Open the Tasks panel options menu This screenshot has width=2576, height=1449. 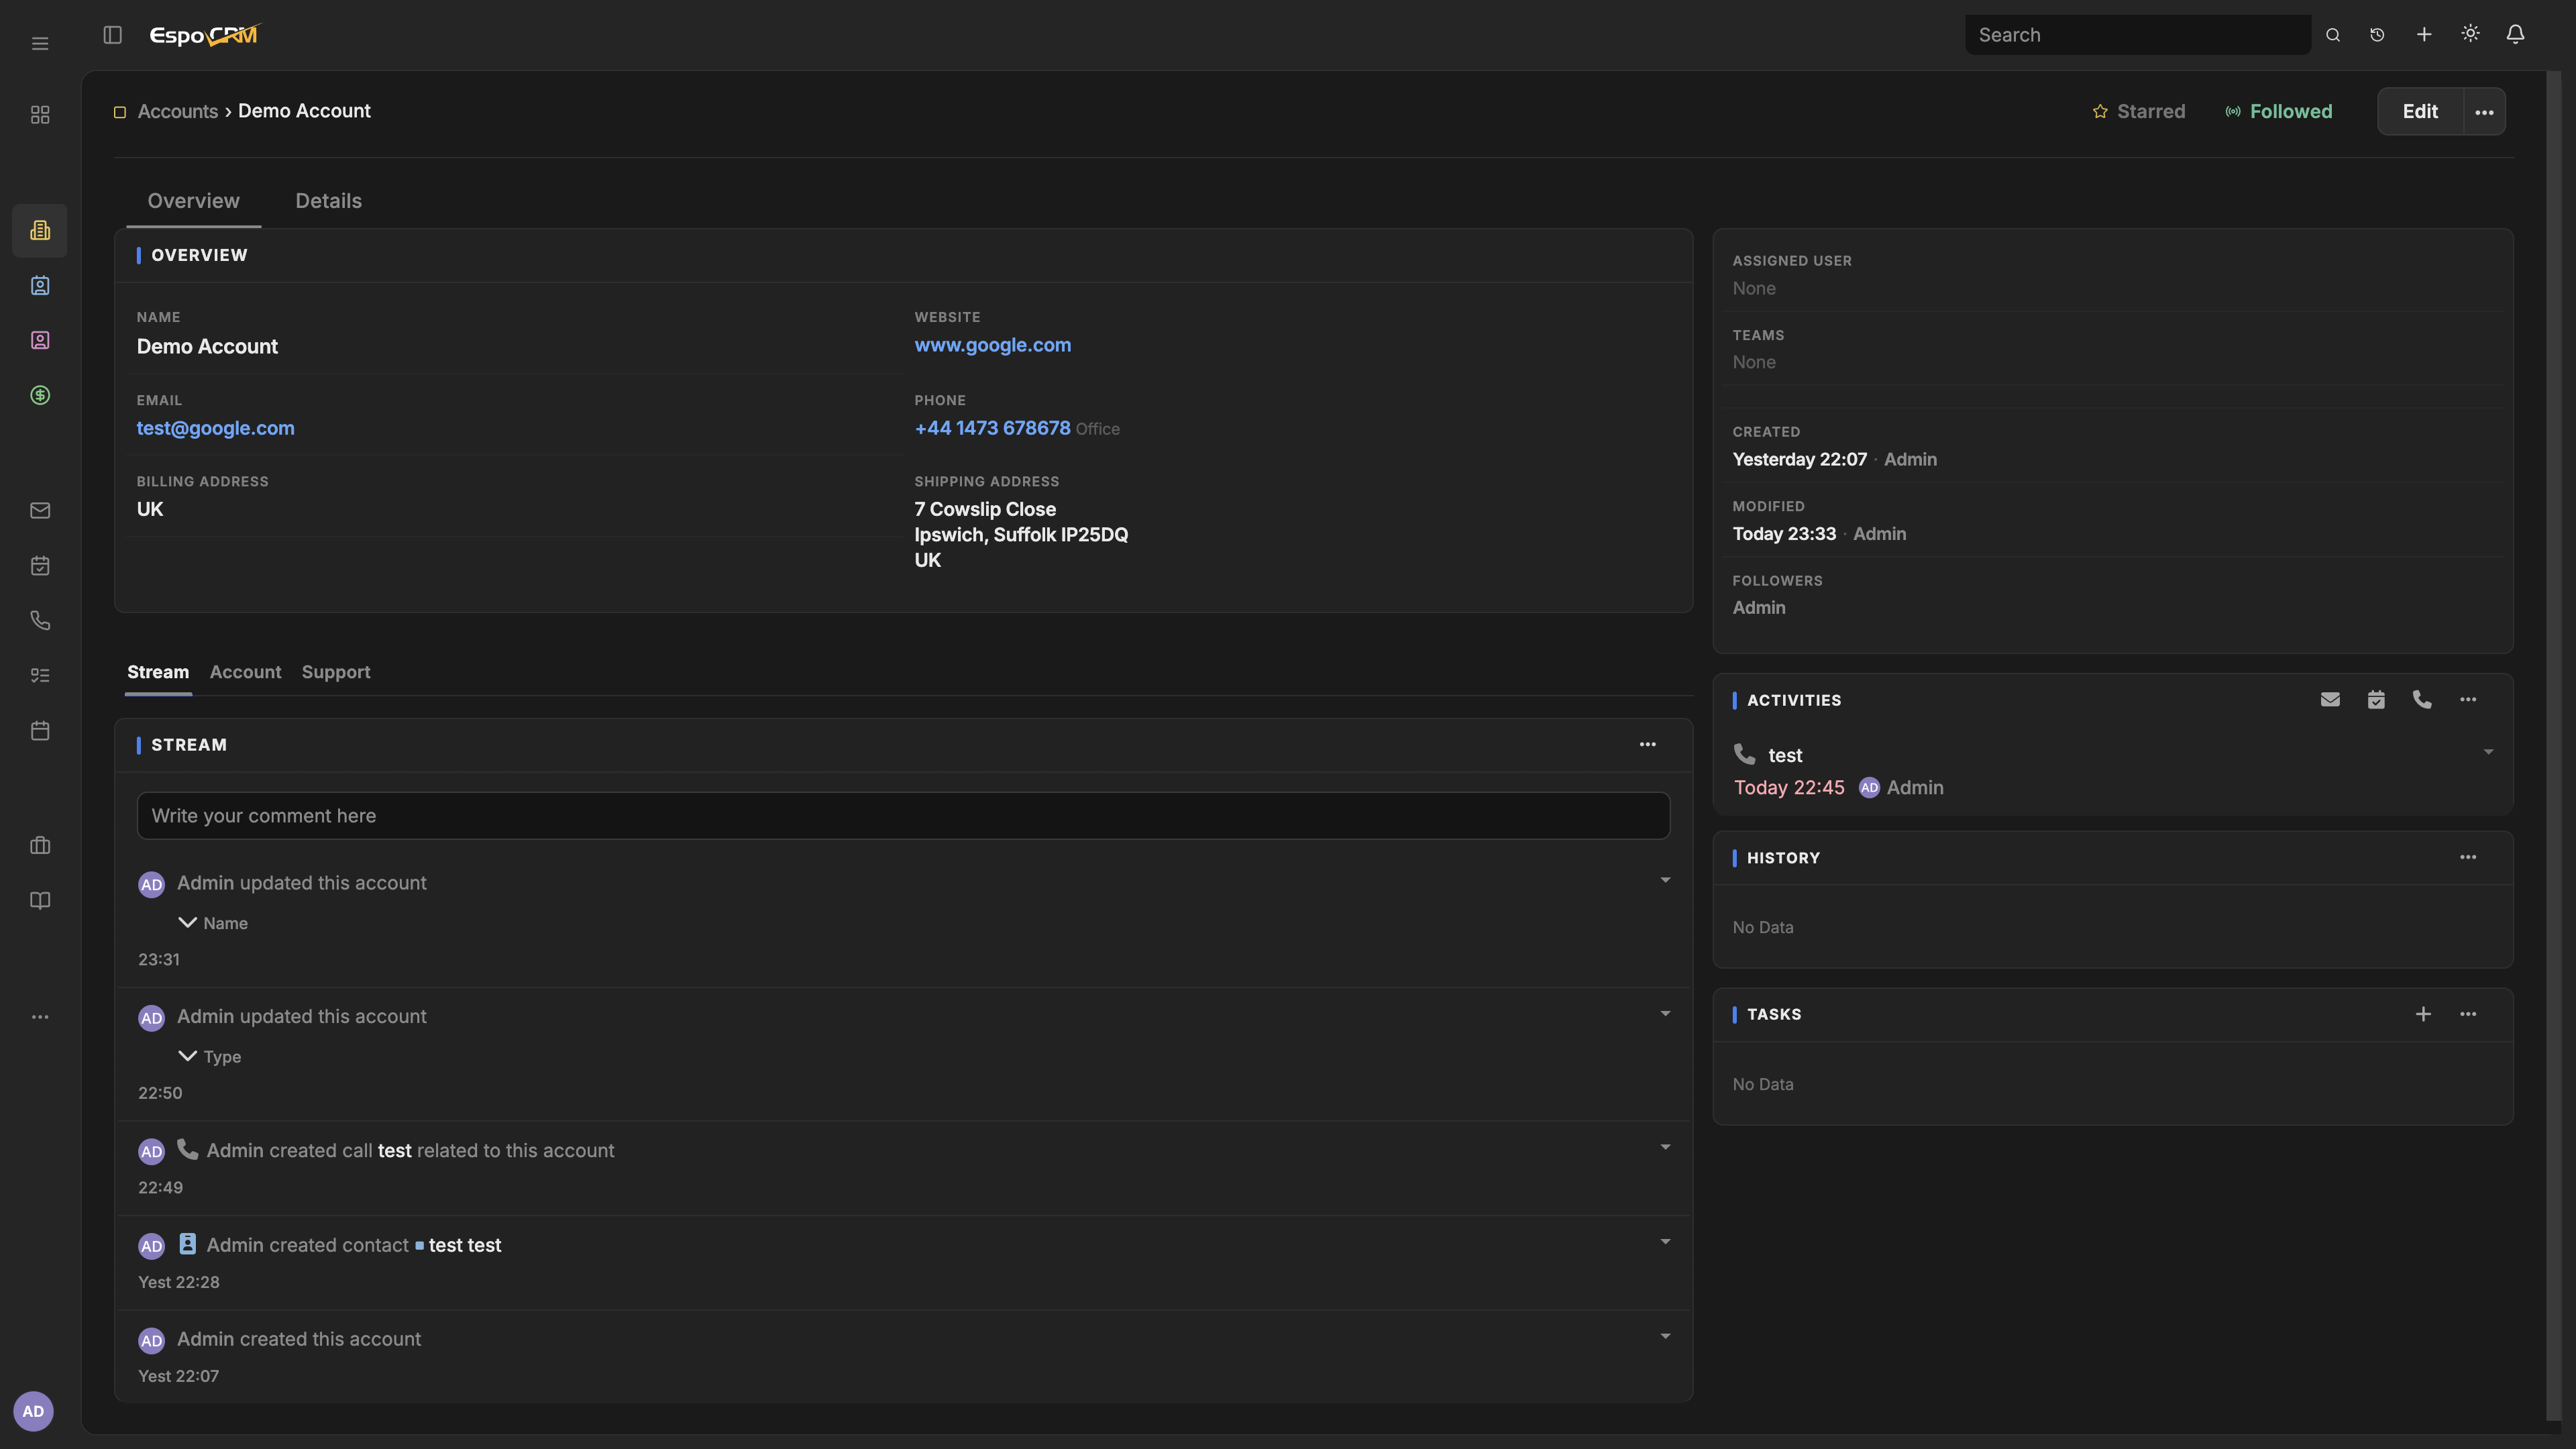pos(2468,1014)
